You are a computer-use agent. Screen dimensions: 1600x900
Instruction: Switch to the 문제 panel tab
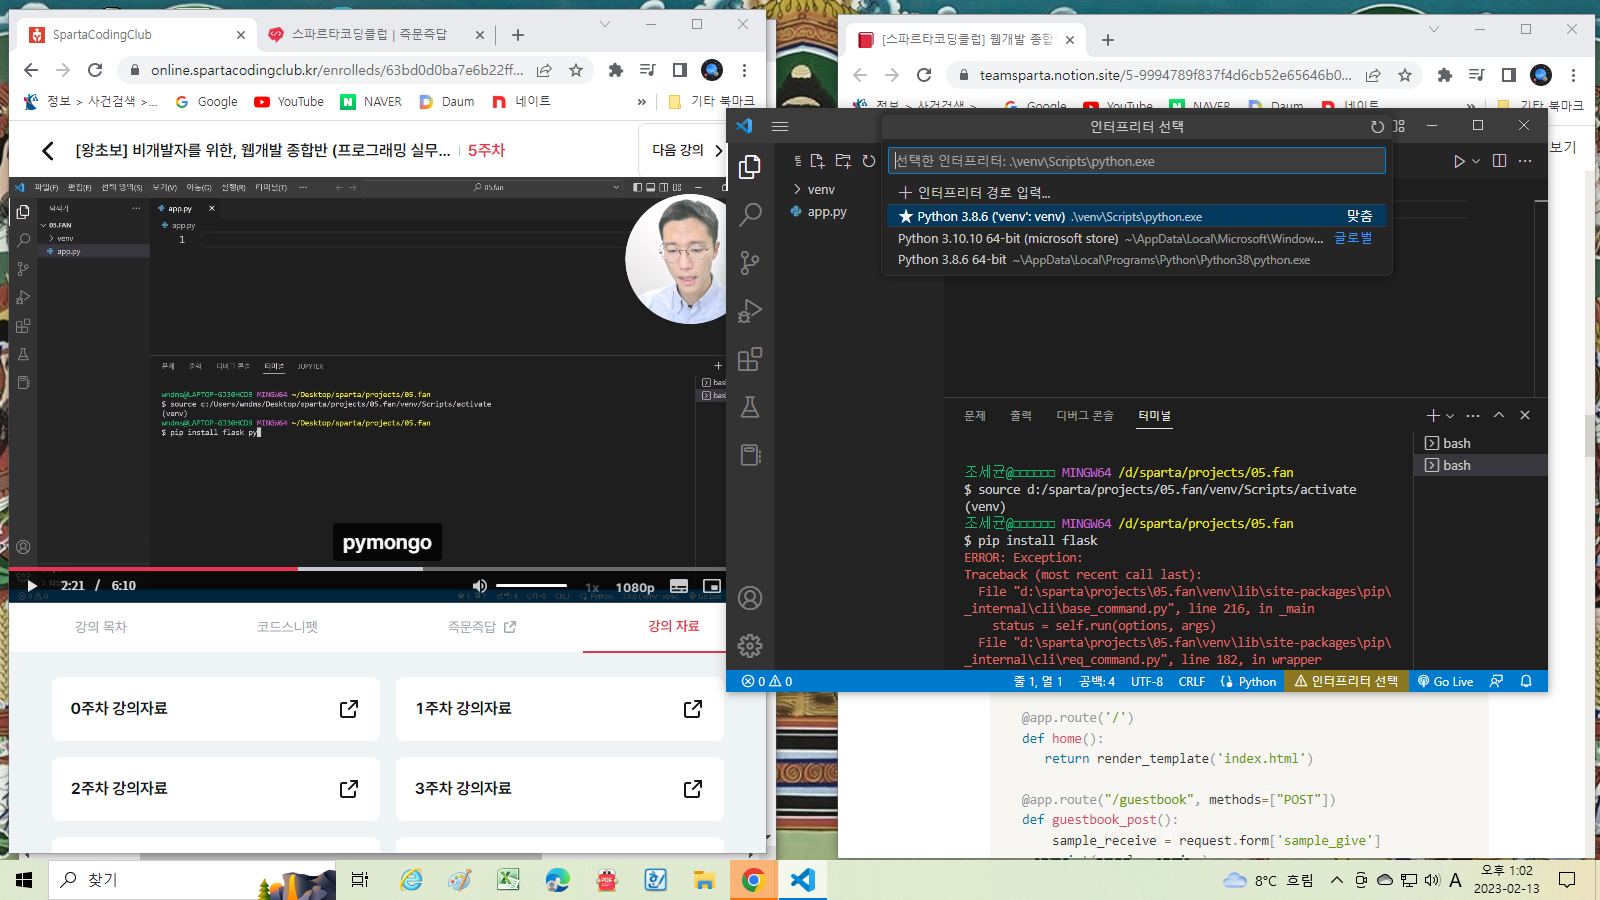point(975,415)
